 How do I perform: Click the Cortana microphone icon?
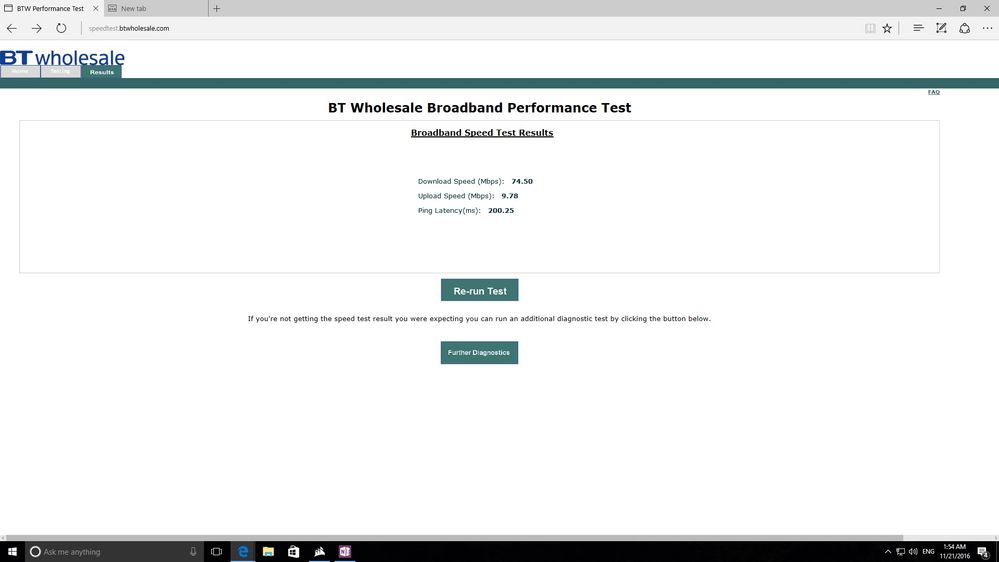point(193,551)
